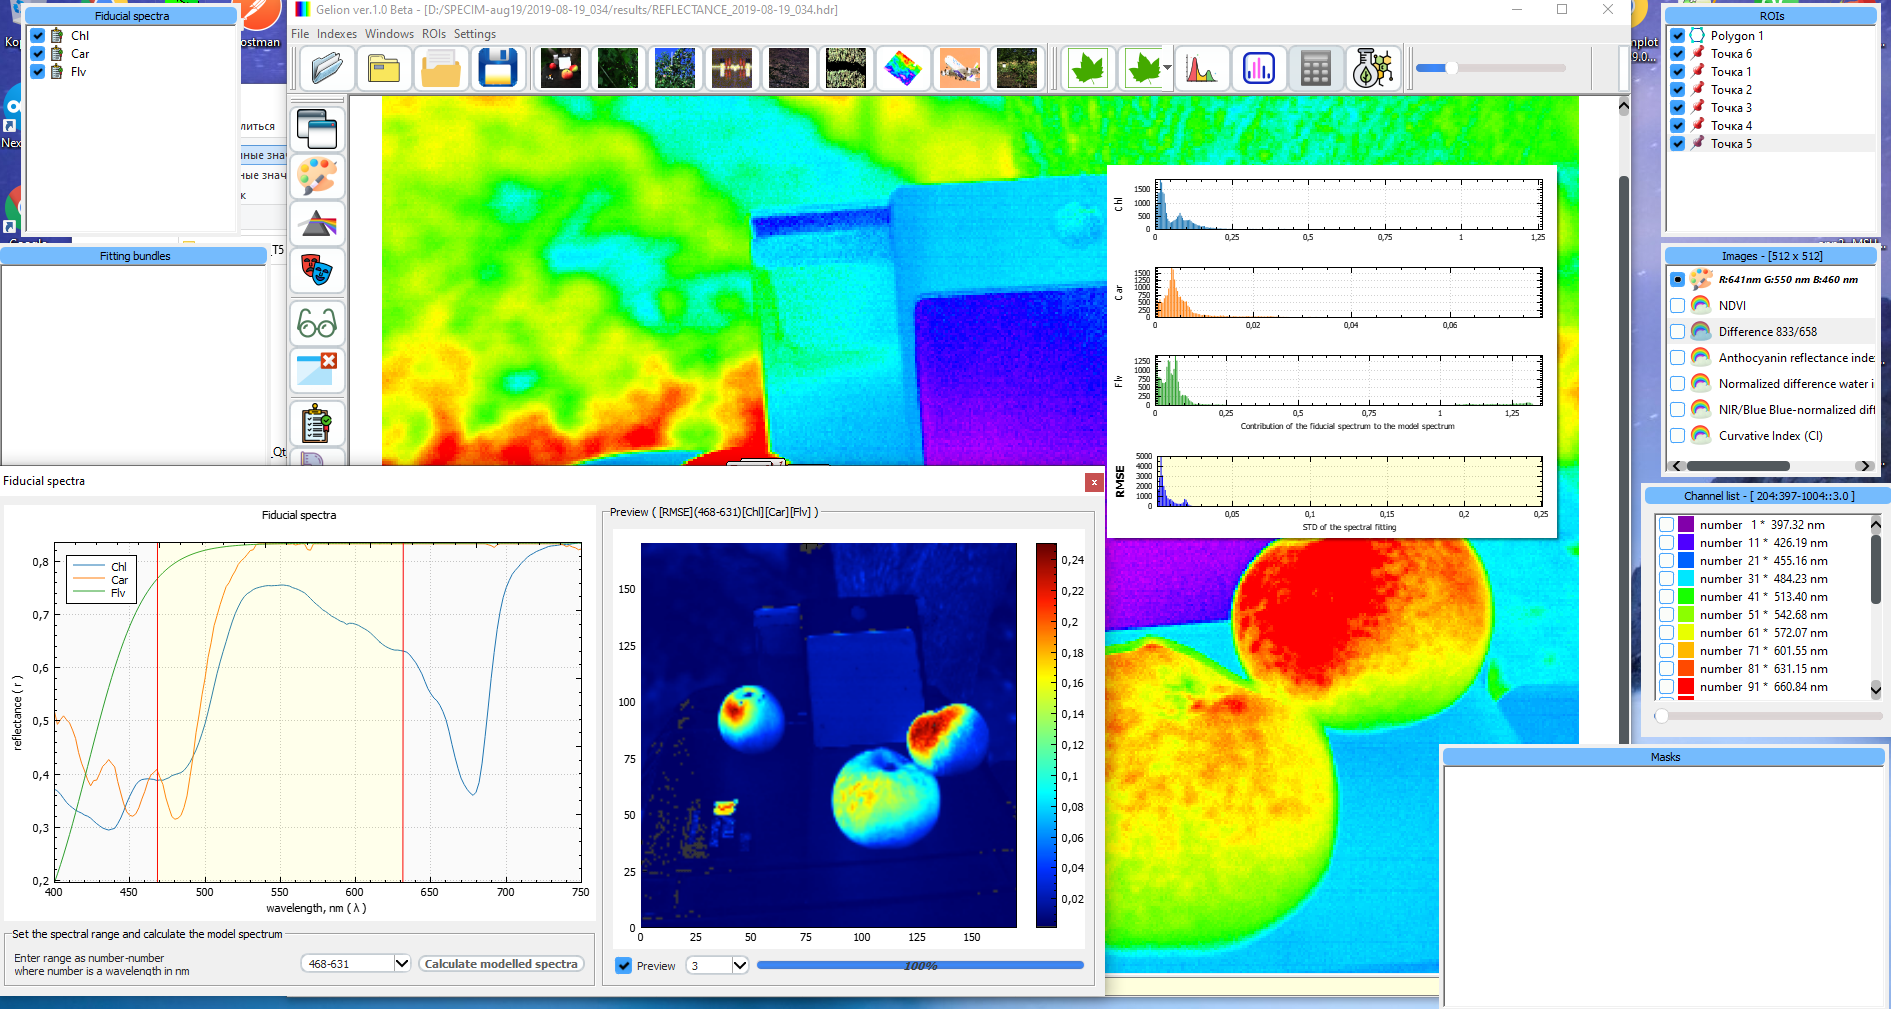Enable the NDVI image checkbox
The image size is (1891, 1009).
tap(1678, 306)
